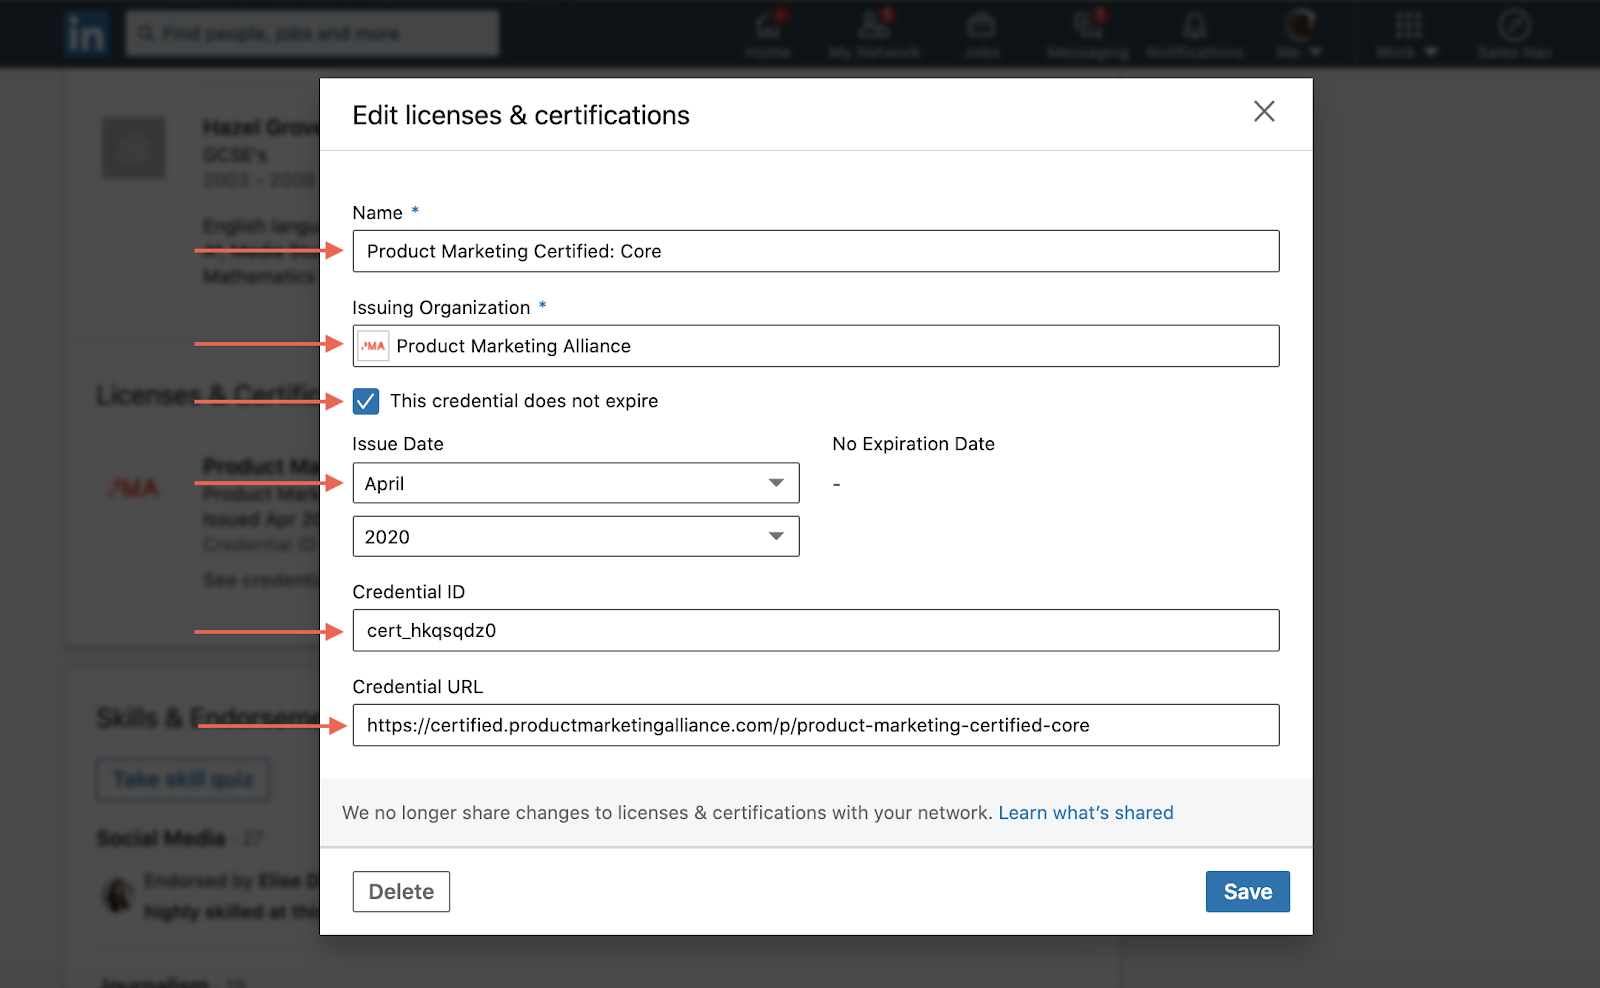The image size is (1600, 988).
Task: Click the Delete button
Action: point(401,891)
